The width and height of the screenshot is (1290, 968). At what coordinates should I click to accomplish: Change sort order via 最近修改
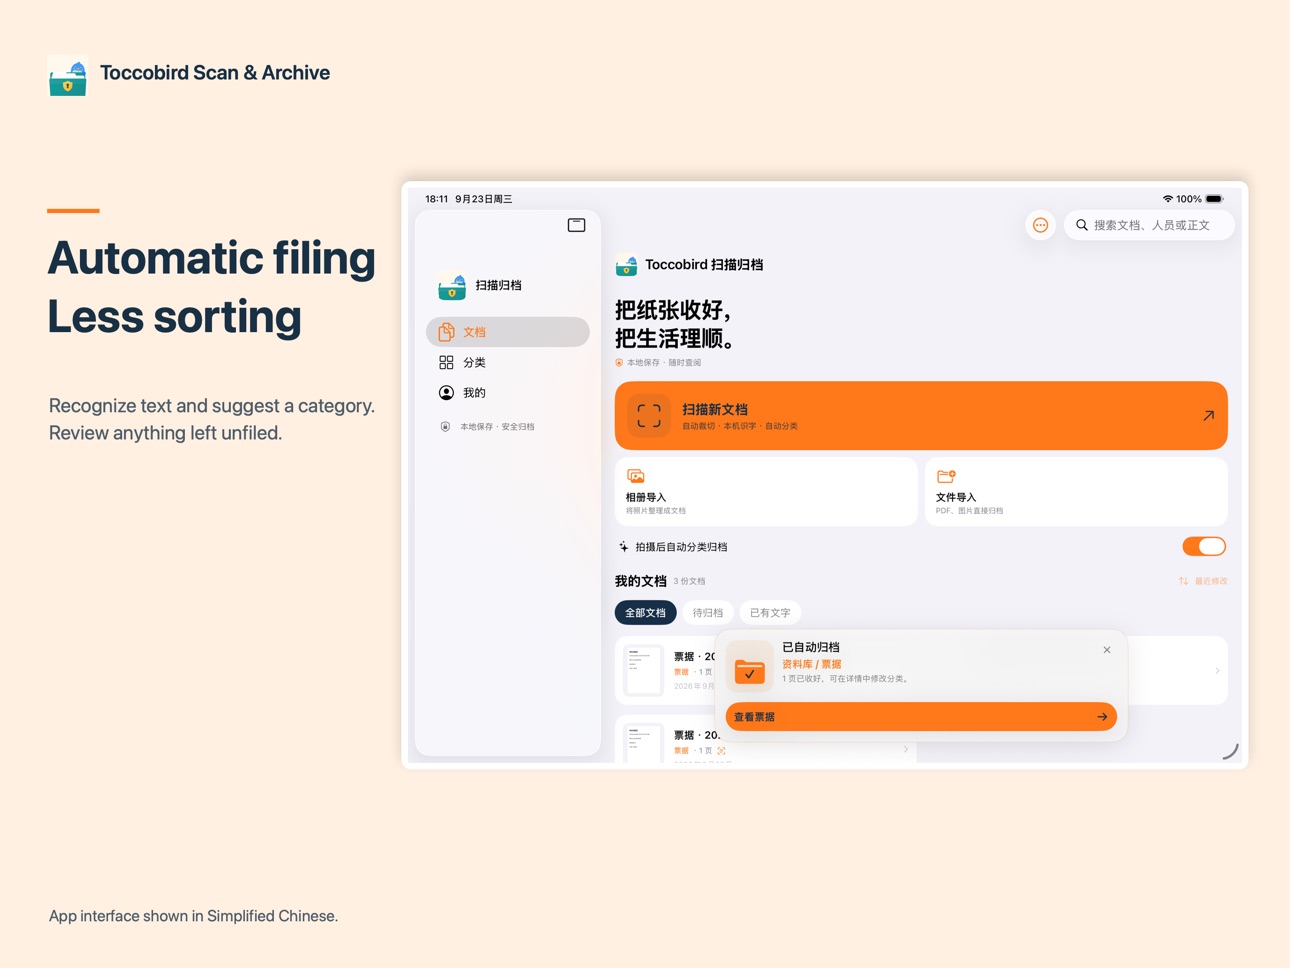1203,581
